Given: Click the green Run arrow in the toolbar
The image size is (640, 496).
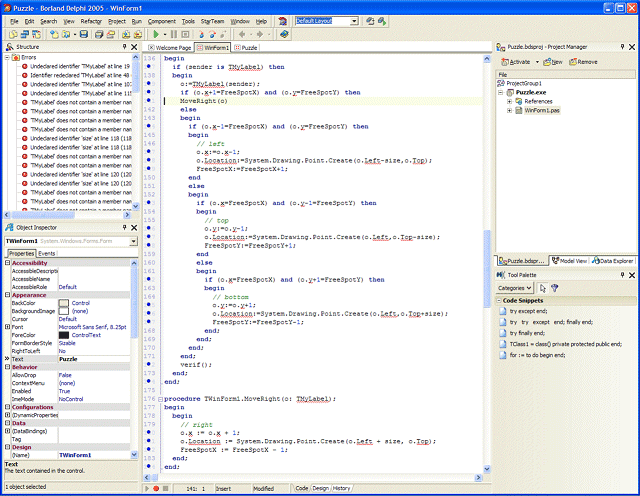Looking at the screenshot, I should (x=156, y=34).
